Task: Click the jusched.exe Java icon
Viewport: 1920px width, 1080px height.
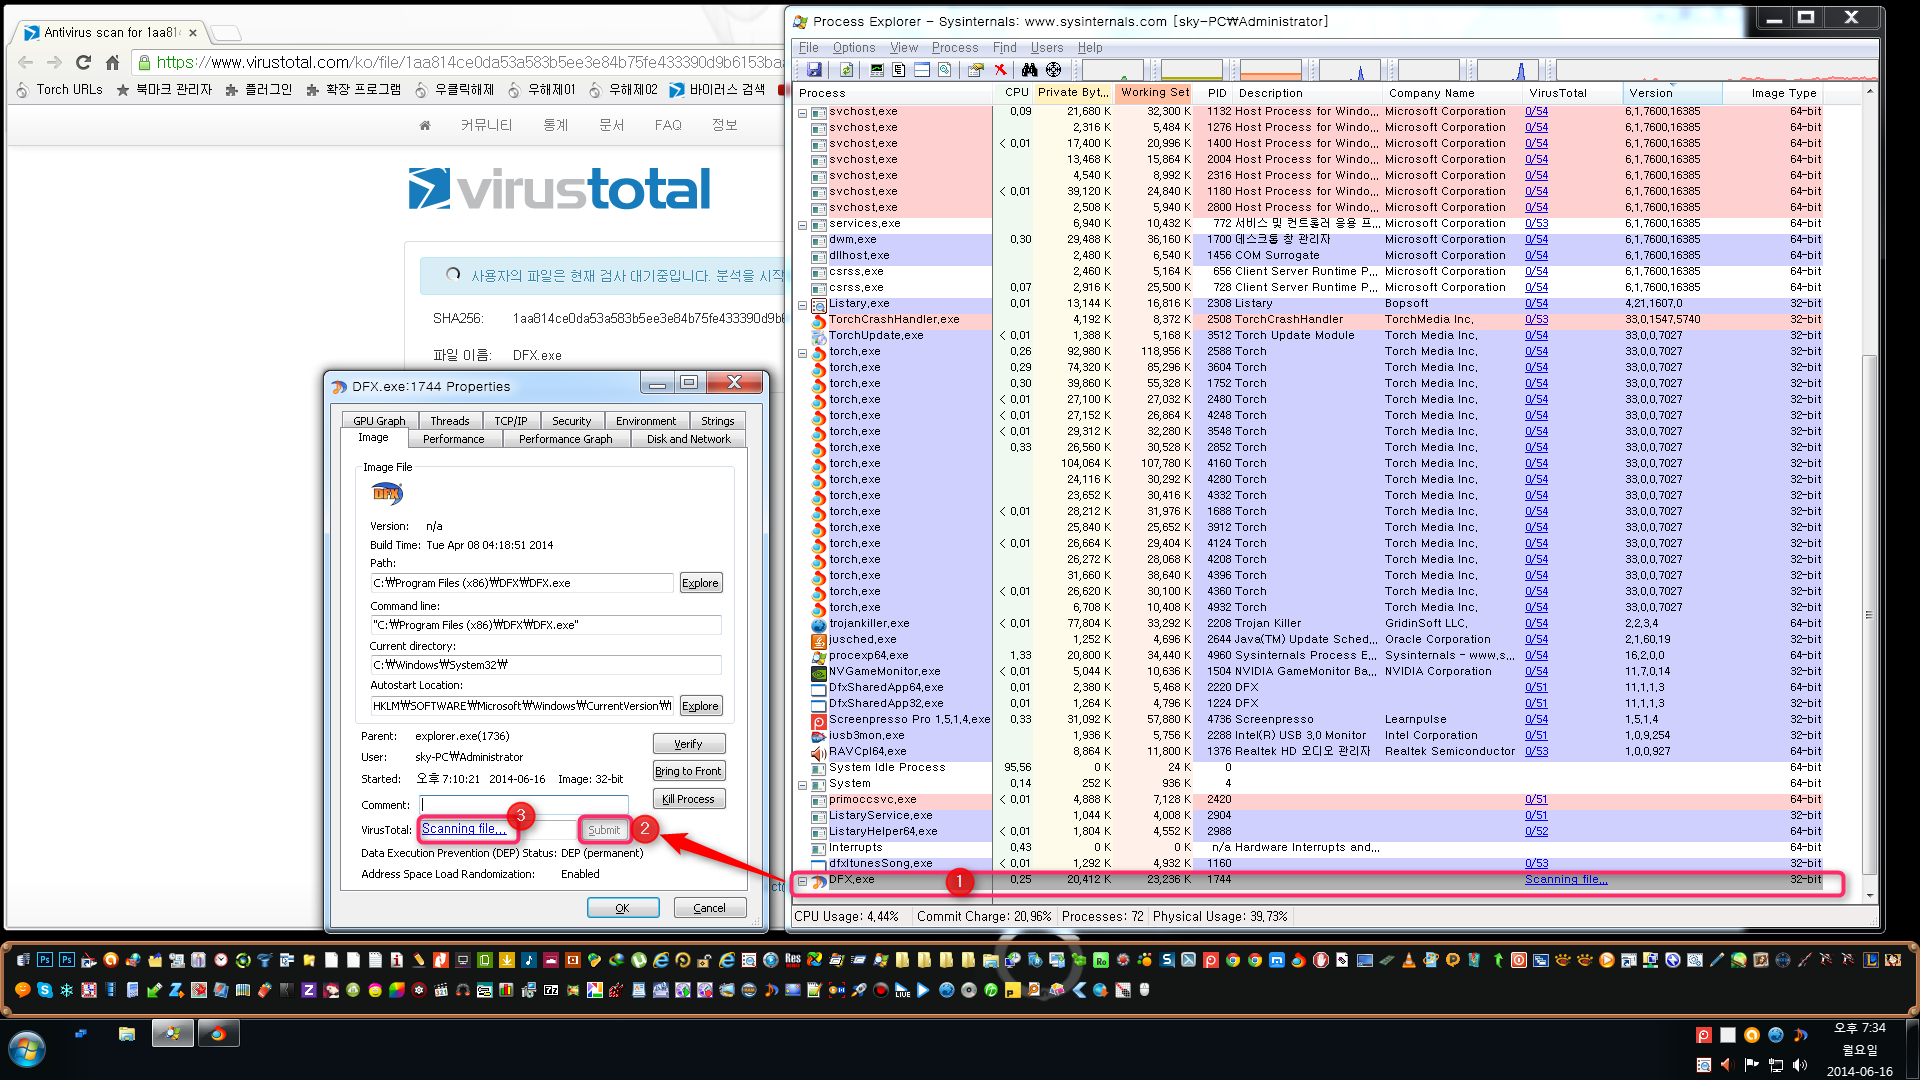Action: coord(818,640)
